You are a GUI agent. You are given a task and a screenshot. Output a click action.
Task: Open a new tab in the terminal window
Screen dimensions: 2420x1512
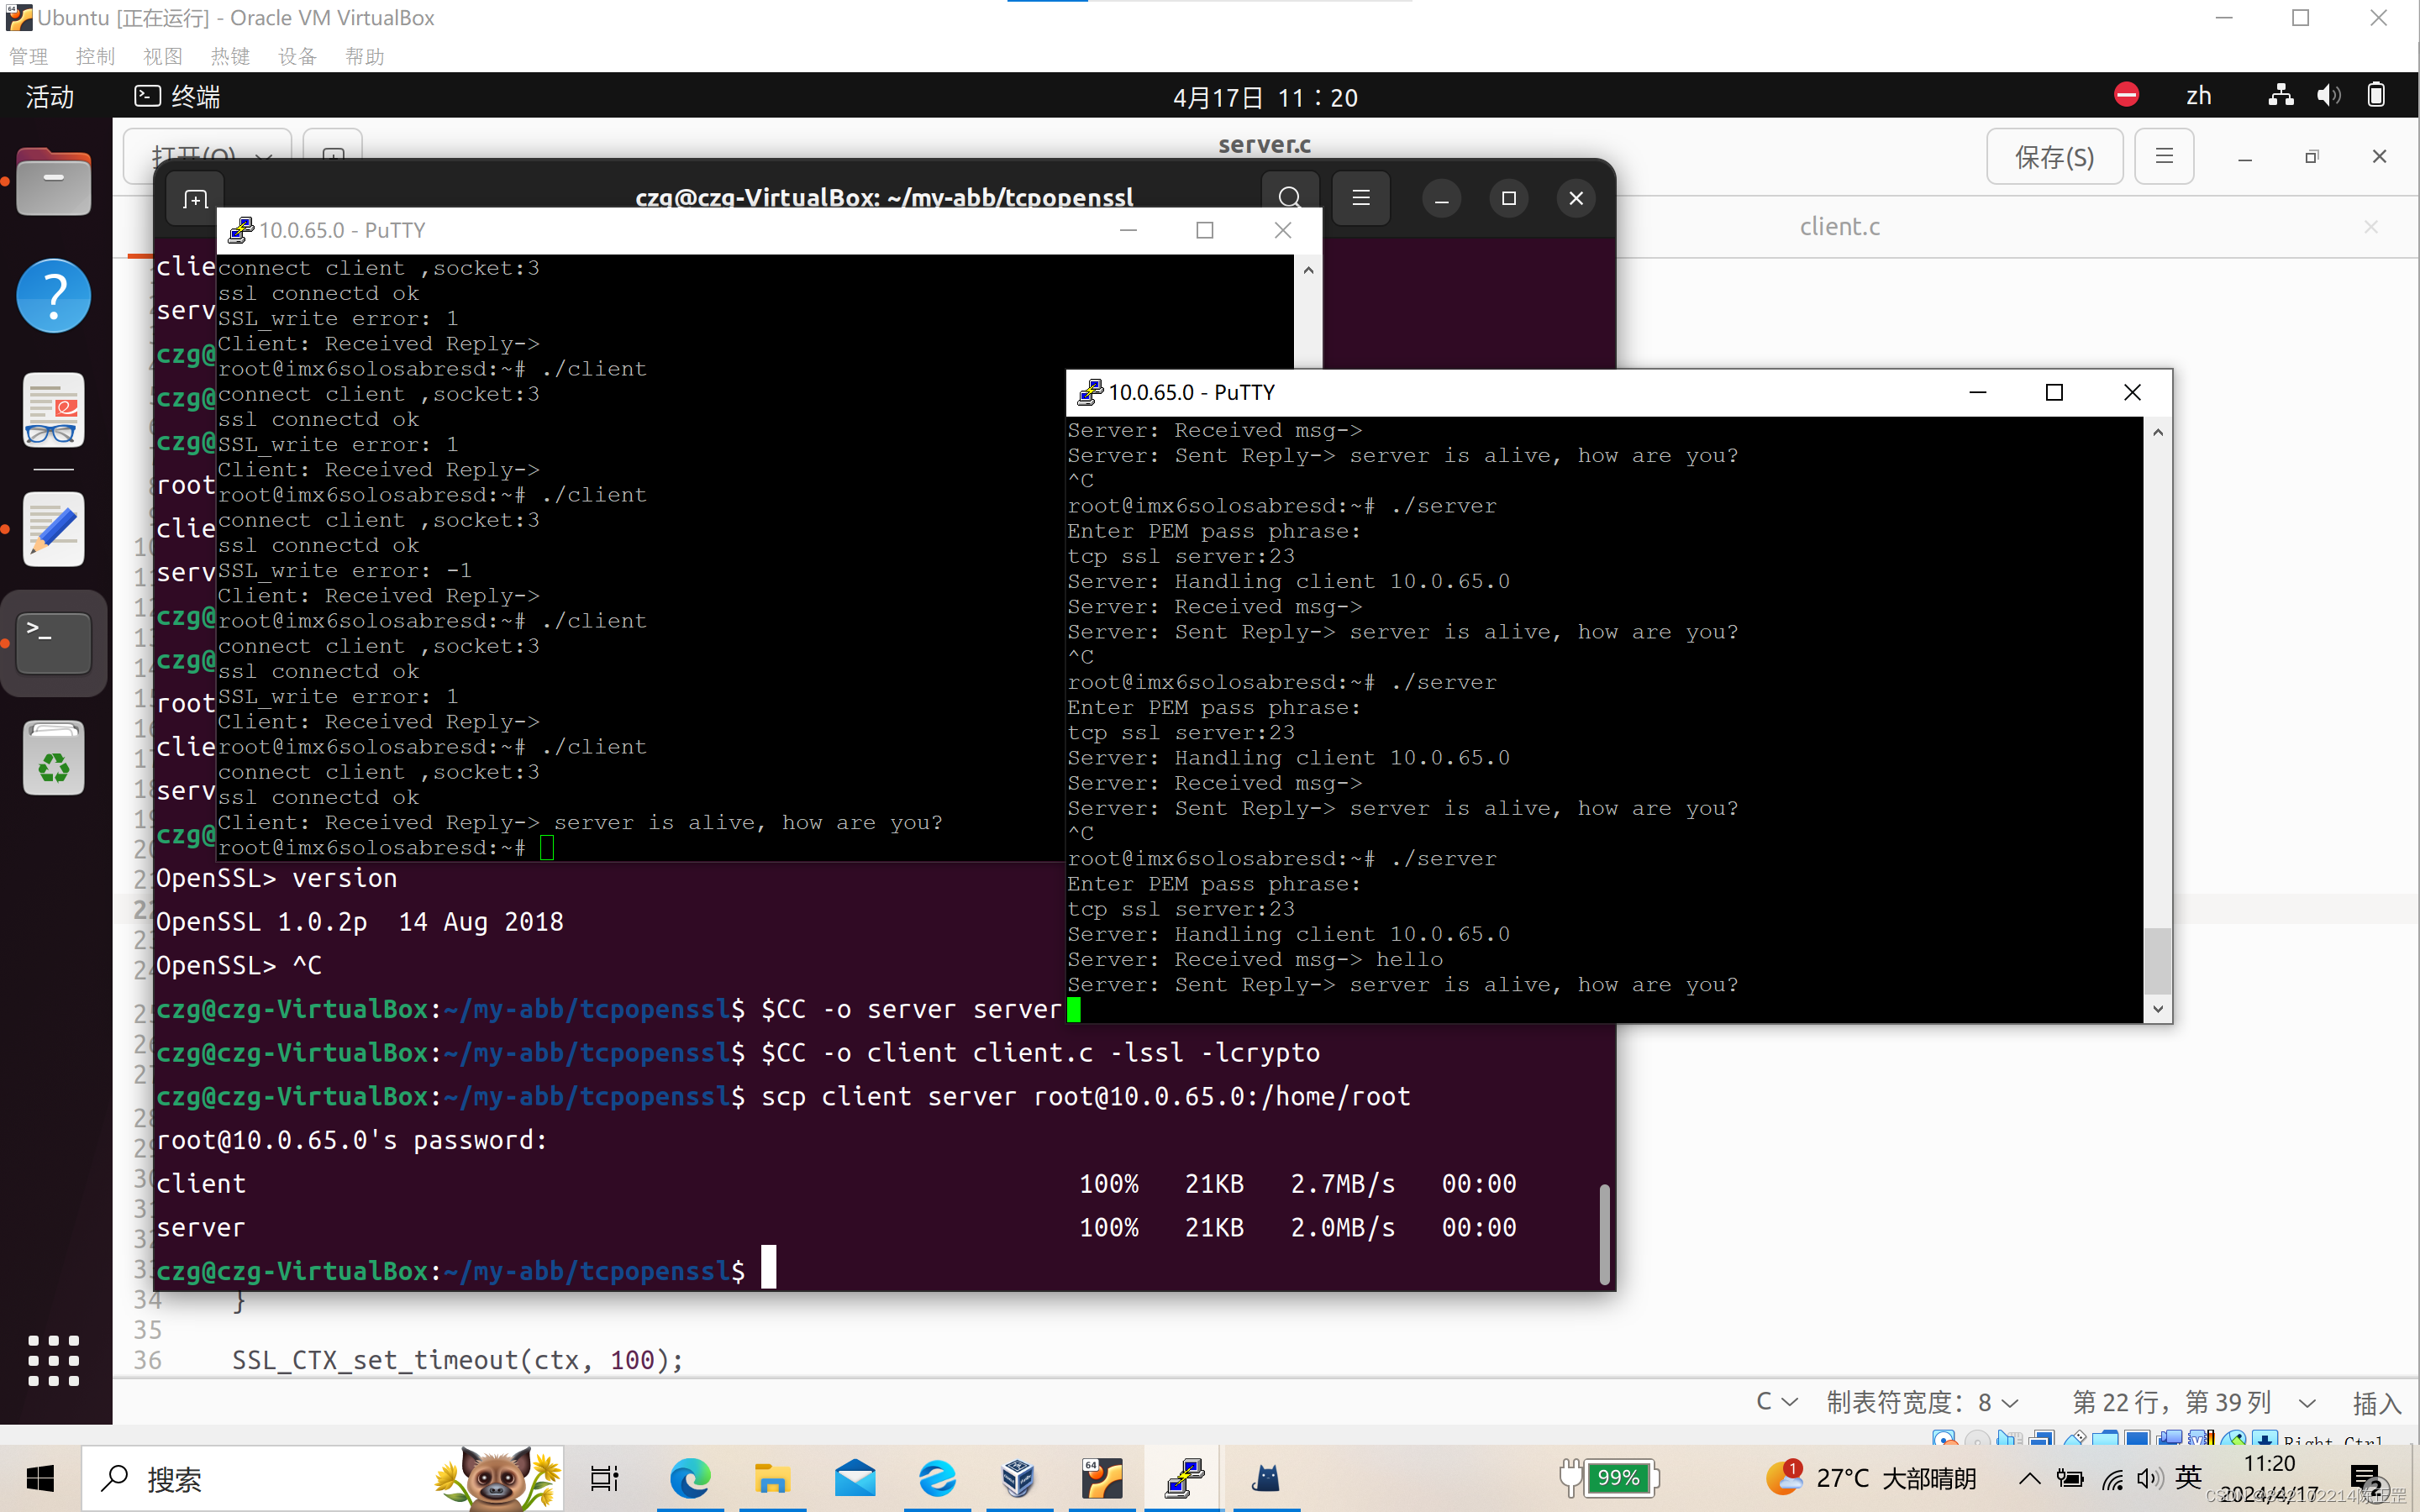click(194, 198)
